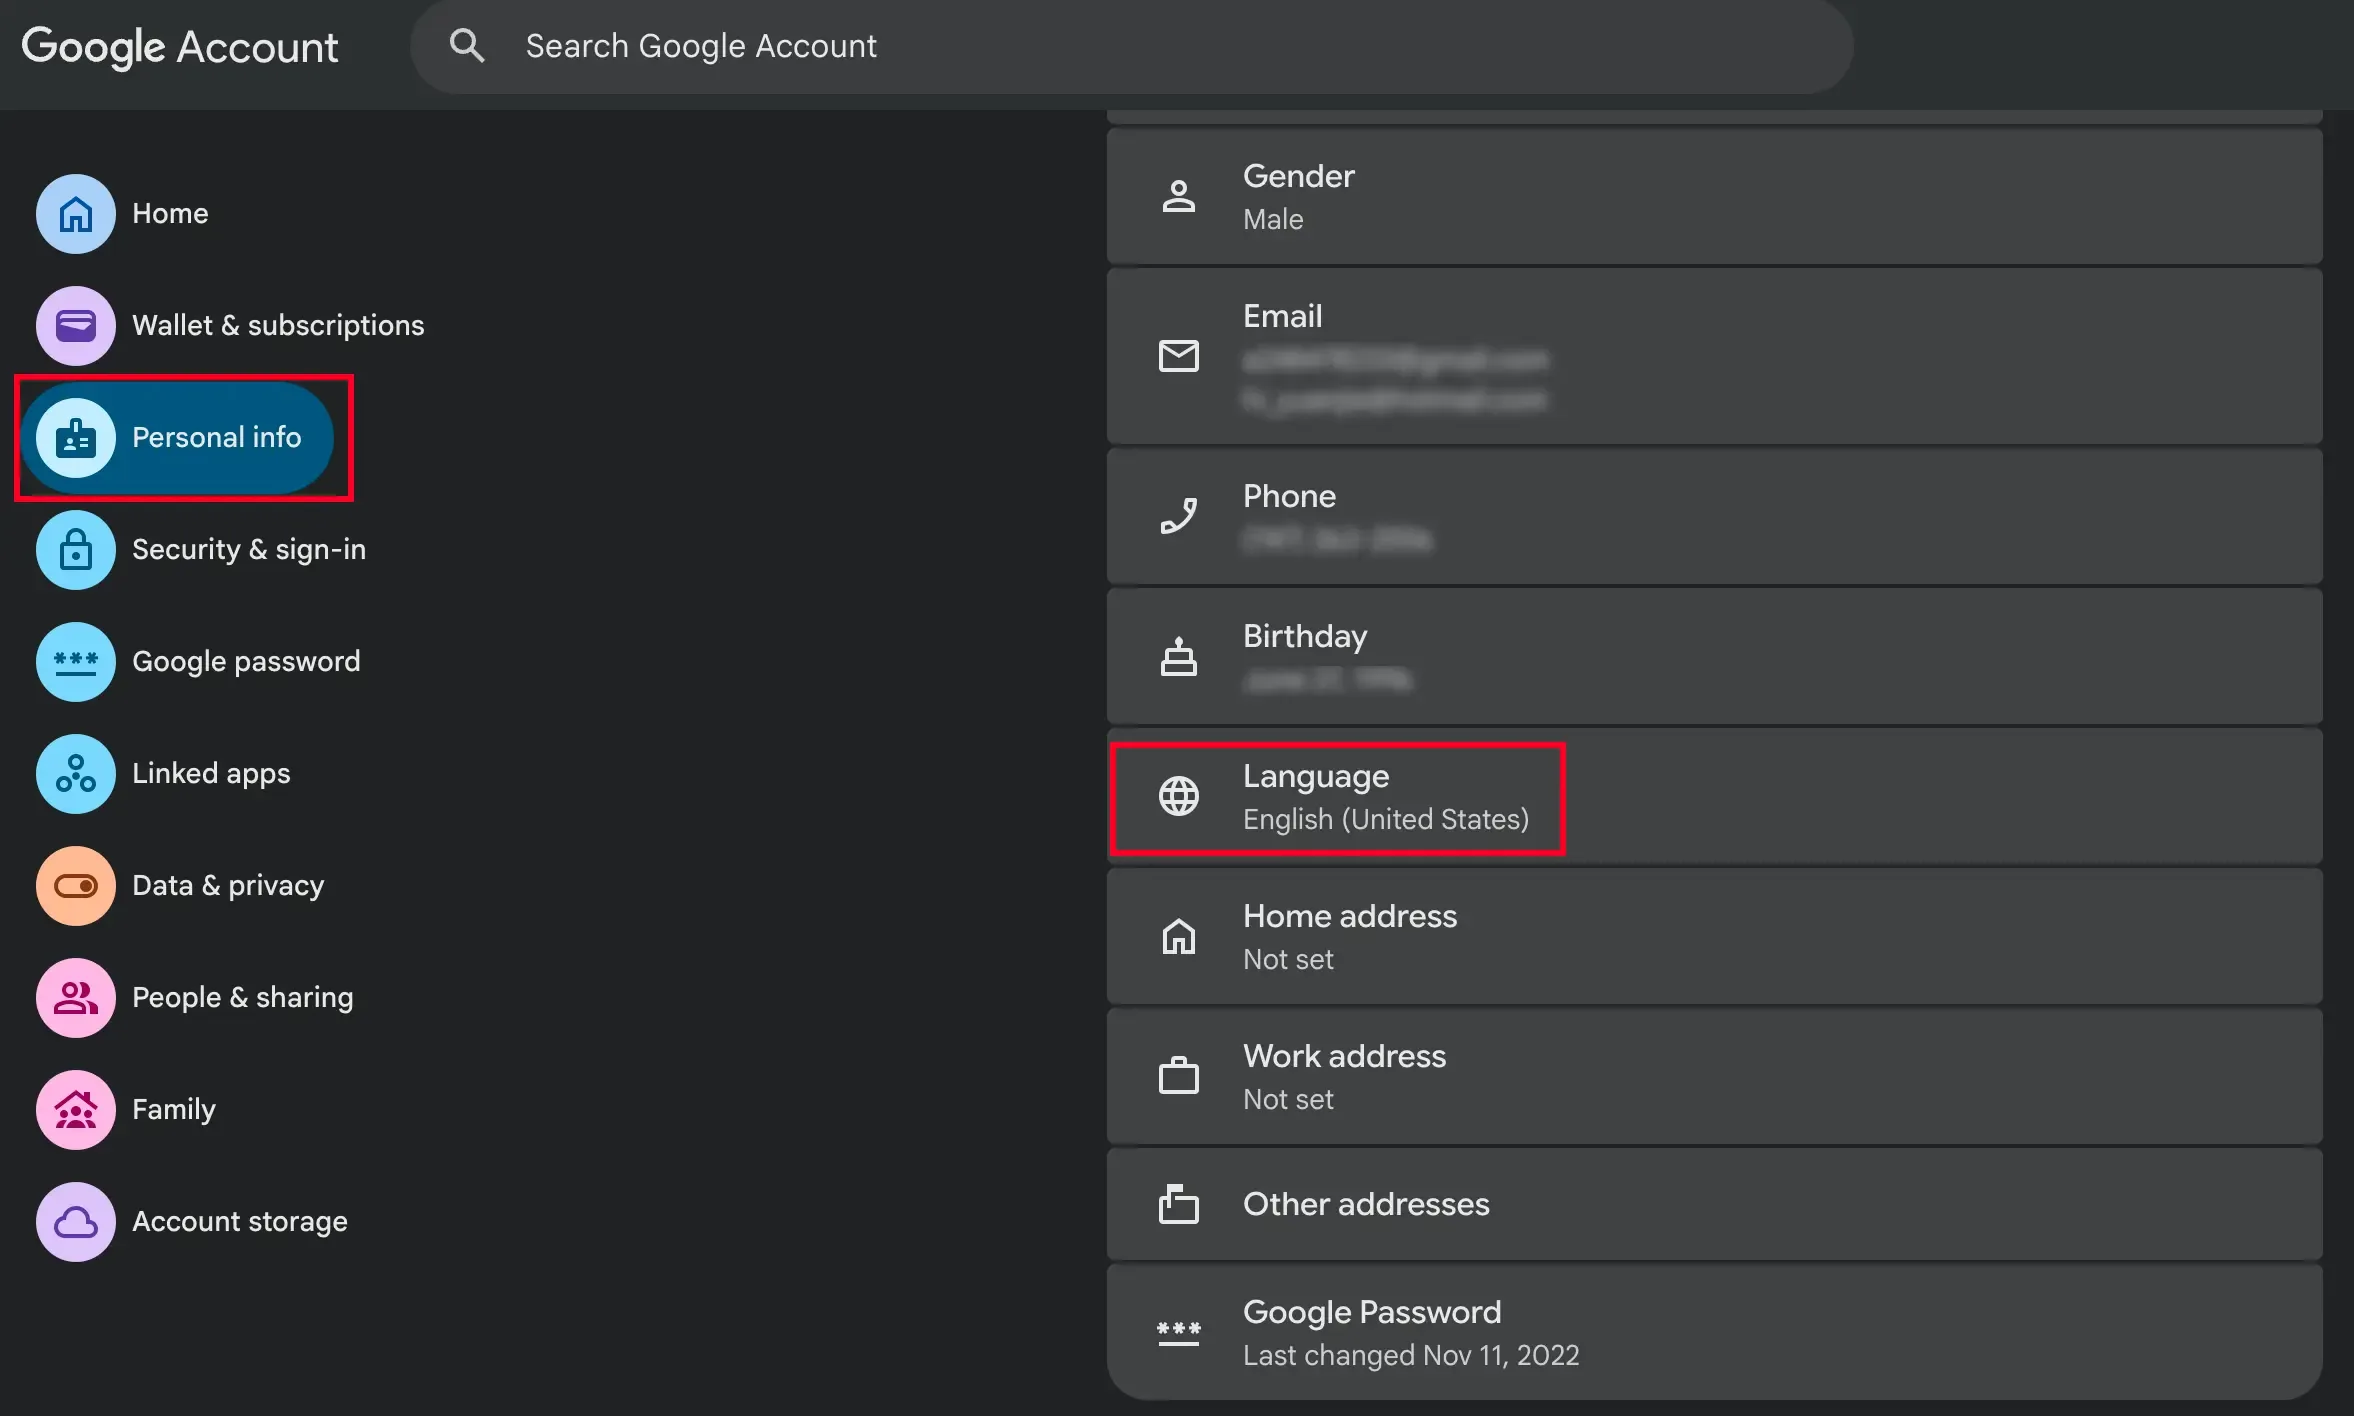The height and width of the screenshot is (1416, 2354).
Task: Click the Google Password row asterisks icon
Action: click(1179, 1333)
